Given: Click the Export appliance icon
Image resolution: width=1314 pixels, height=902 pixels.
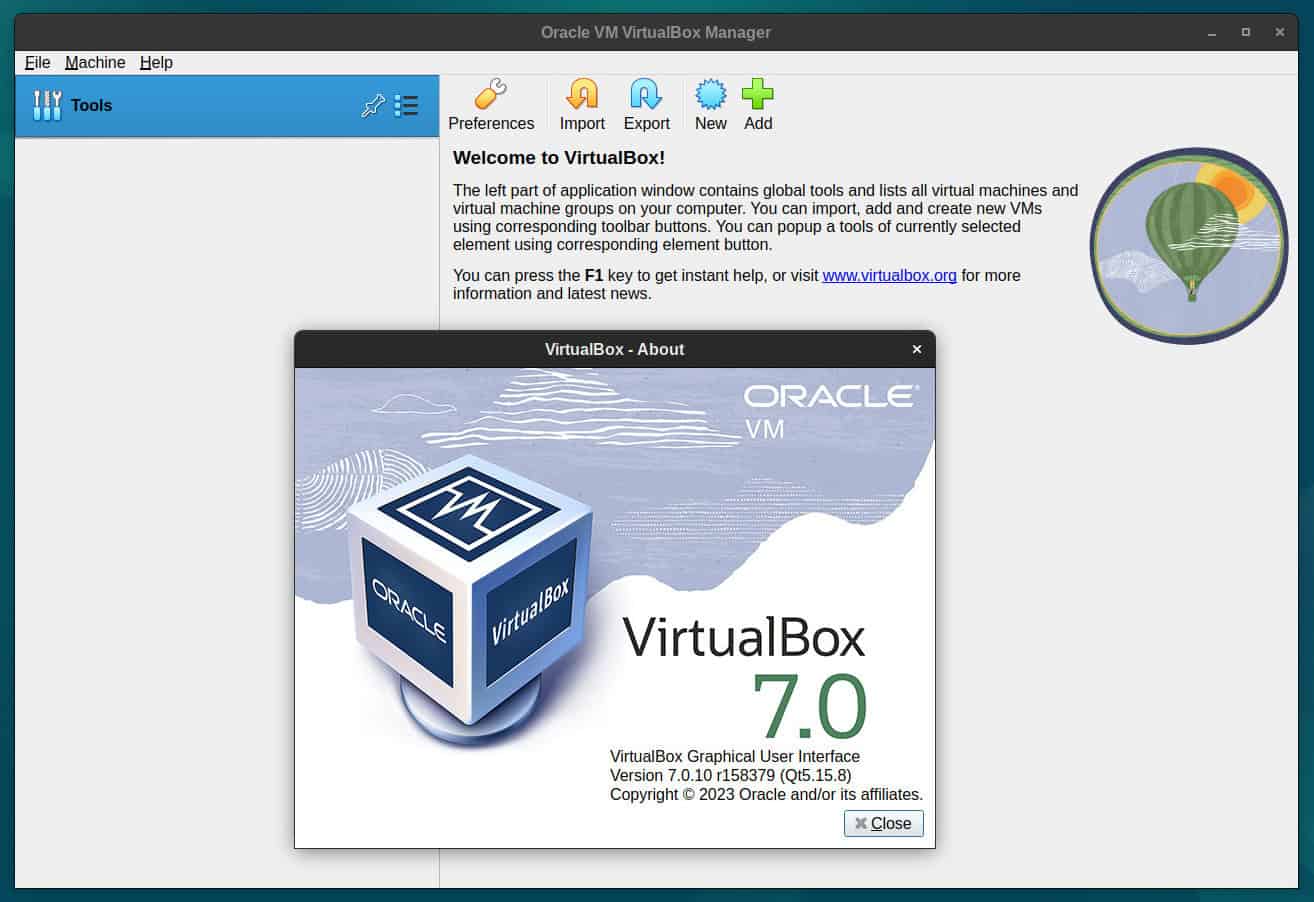Looking at the screenshot, I should point(646,96).
